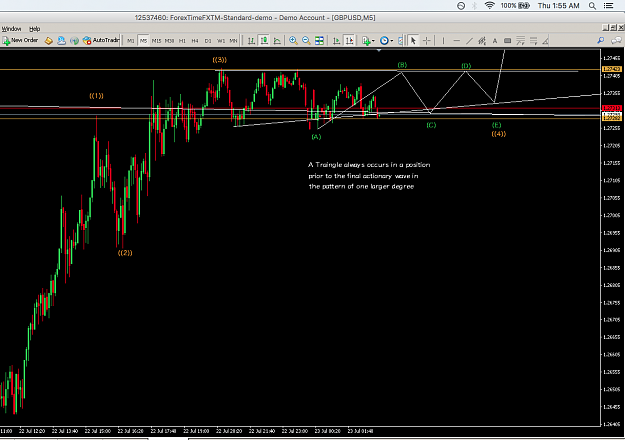Zoom out of the chart
The image size is (625, 440).
306,41
